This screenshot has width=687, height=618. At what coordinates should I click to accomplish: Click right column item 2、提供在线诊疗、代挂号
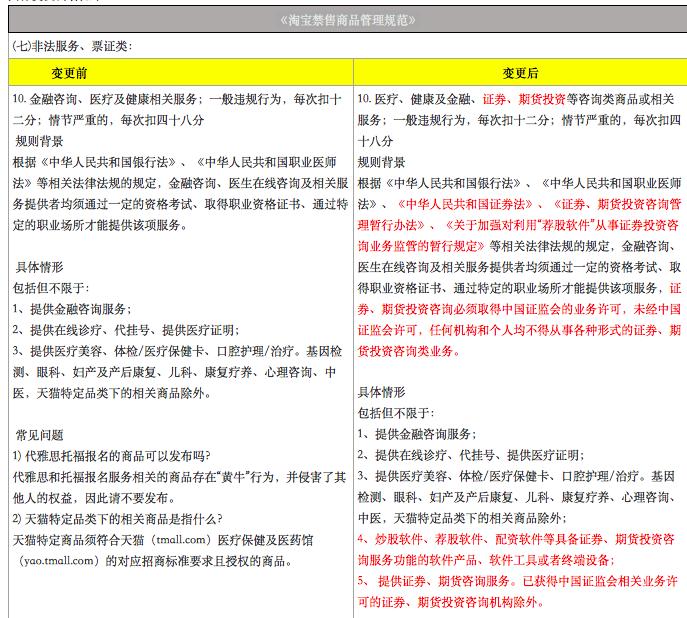tap(471, 455)
